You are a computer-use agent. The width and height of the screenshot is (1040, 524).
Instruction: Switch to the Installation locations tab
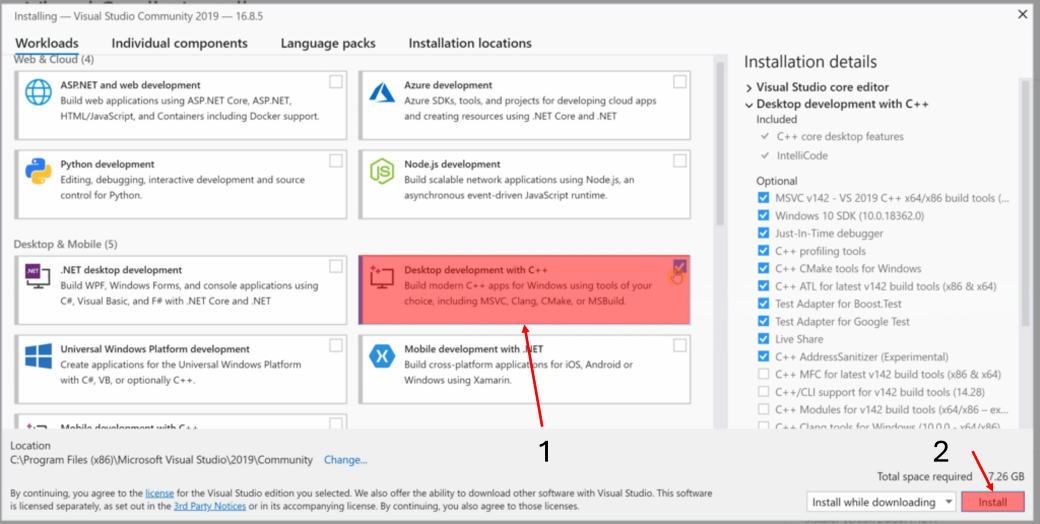(x=470, y=43)
